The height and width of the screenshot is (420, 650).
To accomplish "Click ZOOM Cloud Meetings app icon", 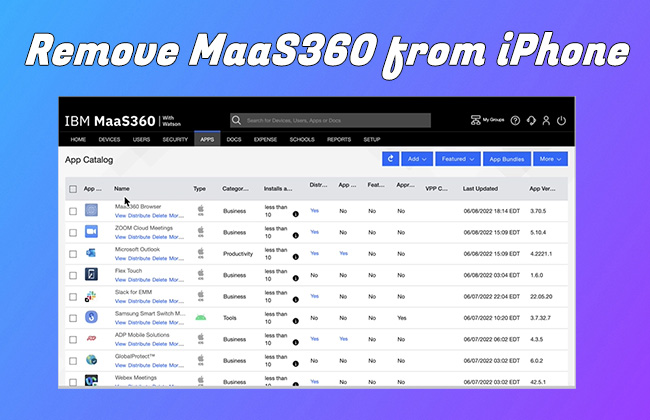I will pos(91,231).
